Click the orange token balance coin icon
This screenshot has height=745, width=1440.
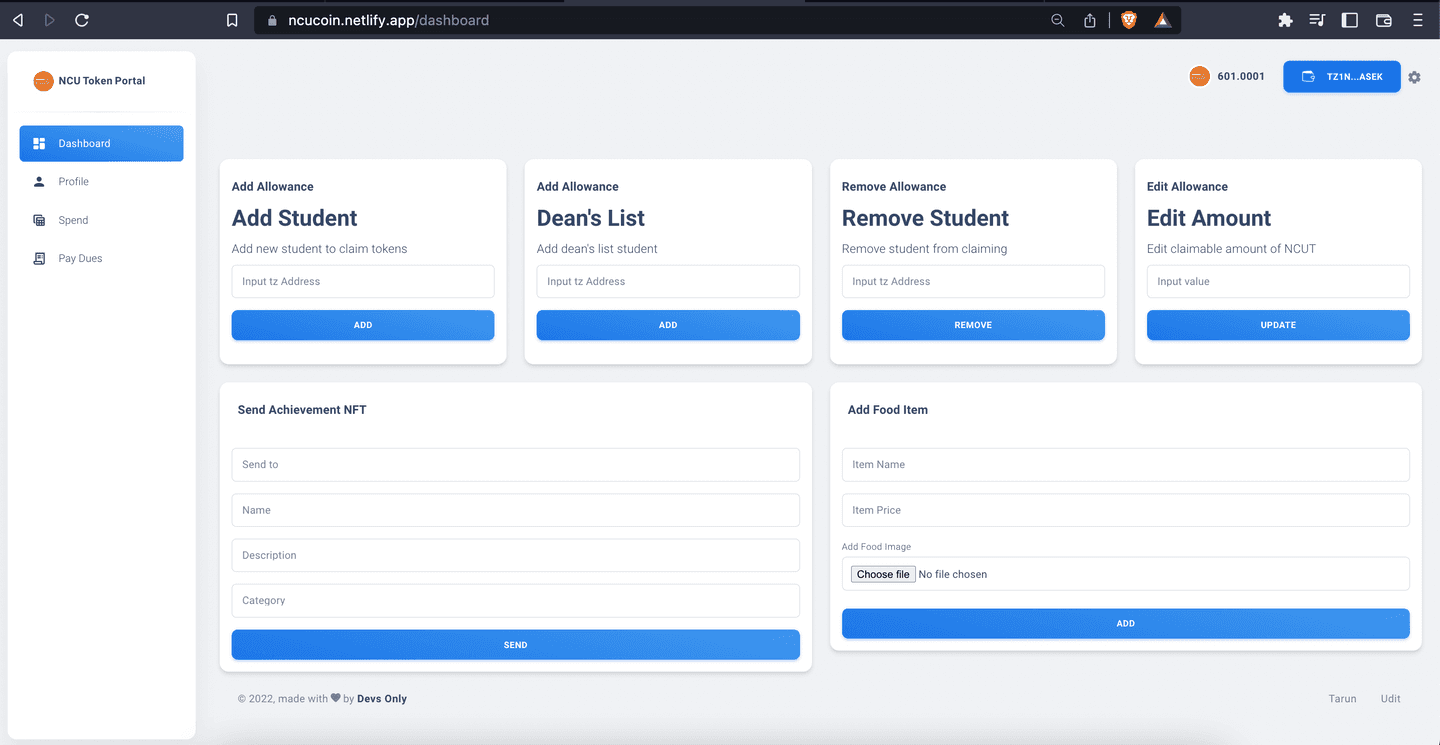point(1199,76)
